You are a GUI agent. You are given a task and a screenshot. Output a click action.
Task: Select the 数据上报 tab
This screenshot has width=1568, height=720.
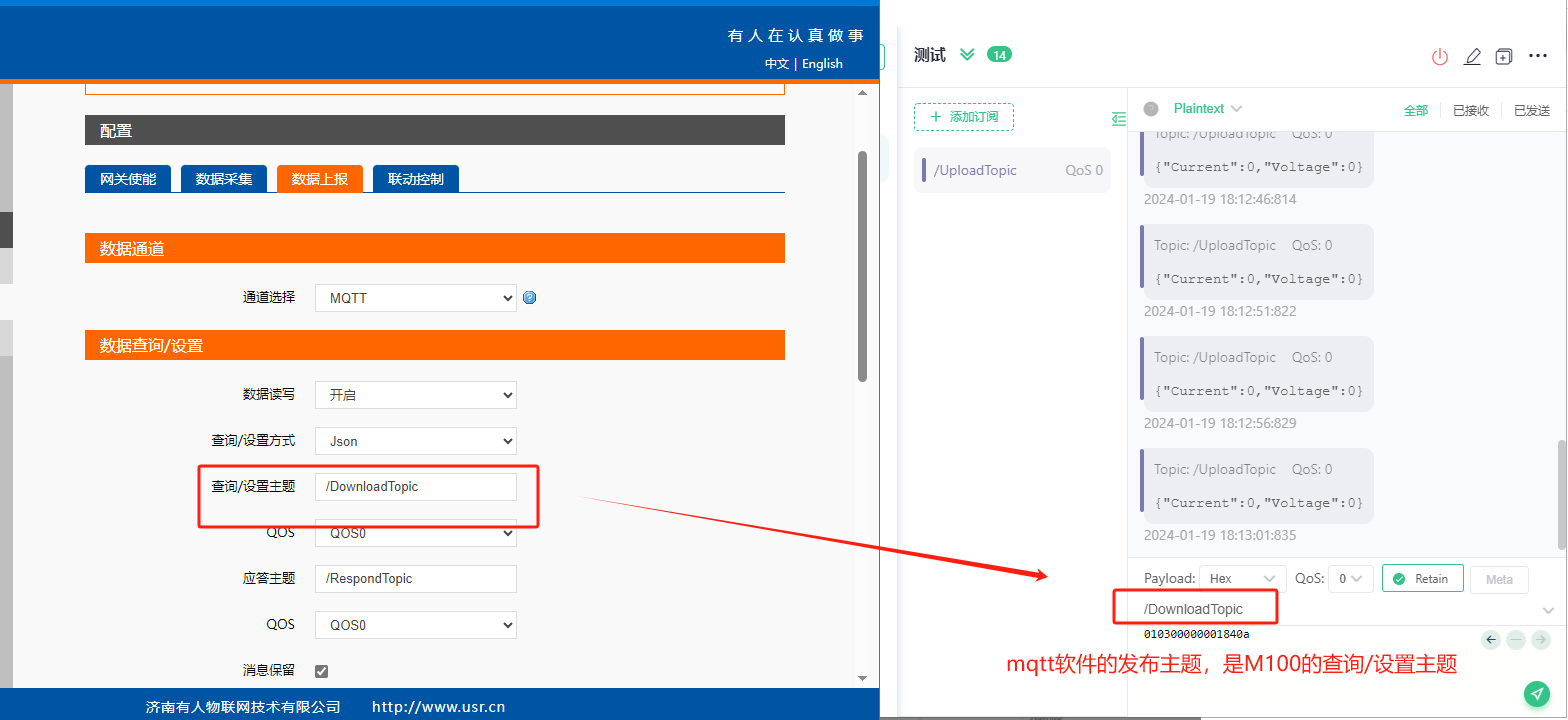[x=320, y=179]
